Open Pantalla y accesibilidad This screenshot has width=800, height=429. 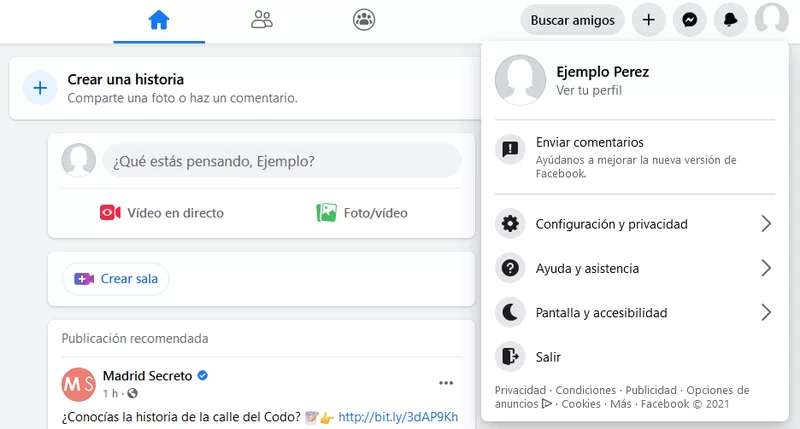click(x=635, y=313)
